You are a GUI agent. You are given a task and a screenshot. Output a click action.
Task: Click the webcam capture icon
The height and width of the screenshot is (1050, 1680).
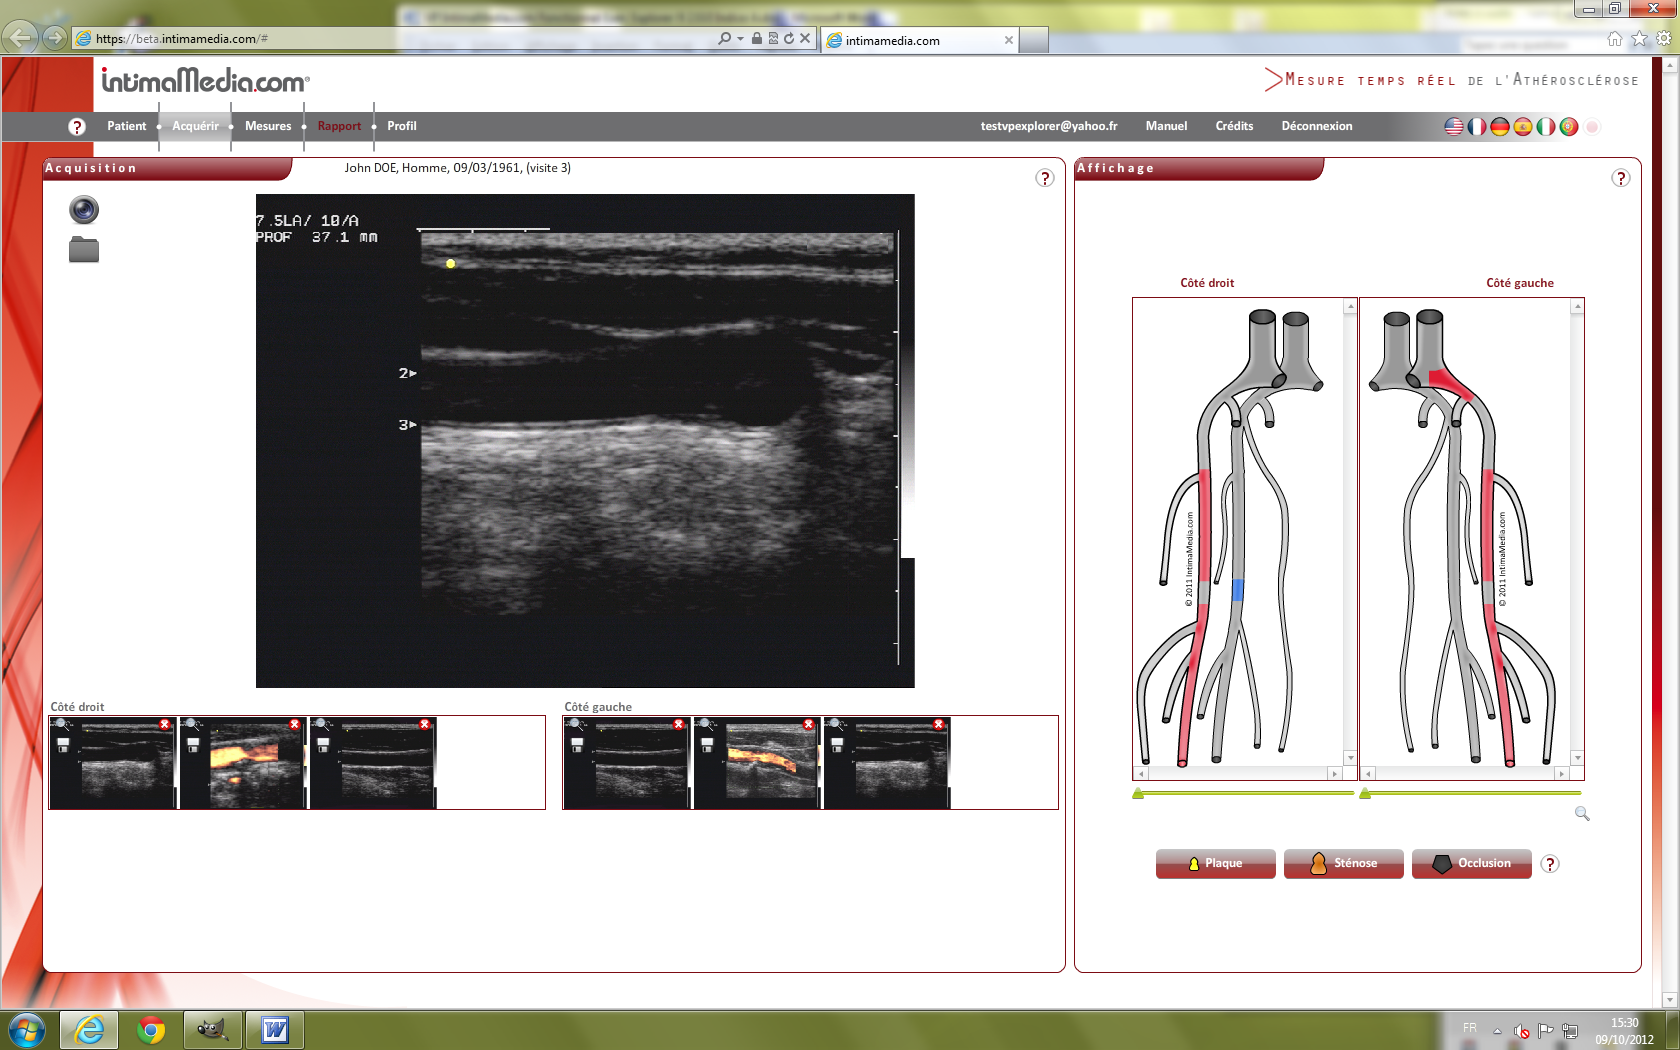(x=84, y=210)
